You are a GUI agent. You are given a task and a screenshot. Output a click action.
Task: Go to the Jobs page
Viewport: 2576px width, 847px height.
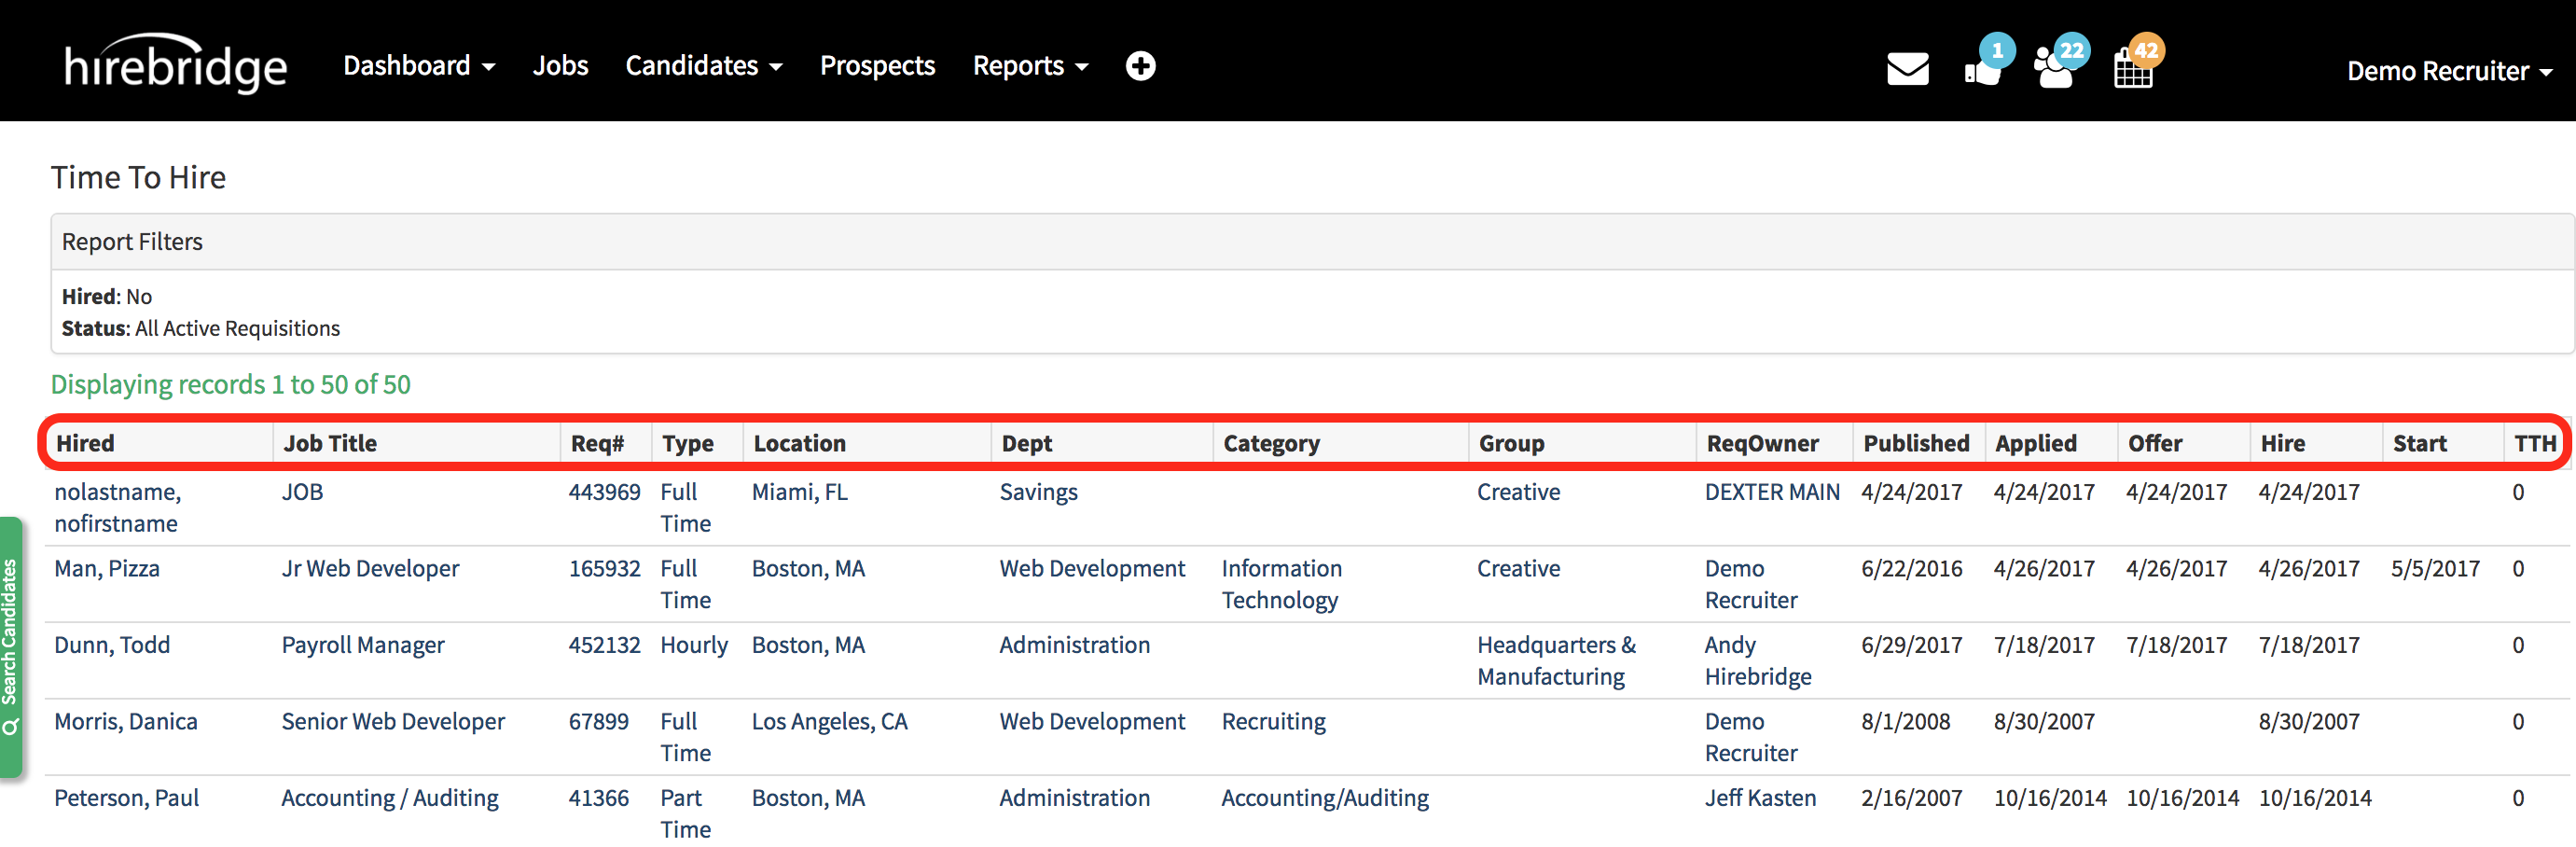click(x=560, y=66)
